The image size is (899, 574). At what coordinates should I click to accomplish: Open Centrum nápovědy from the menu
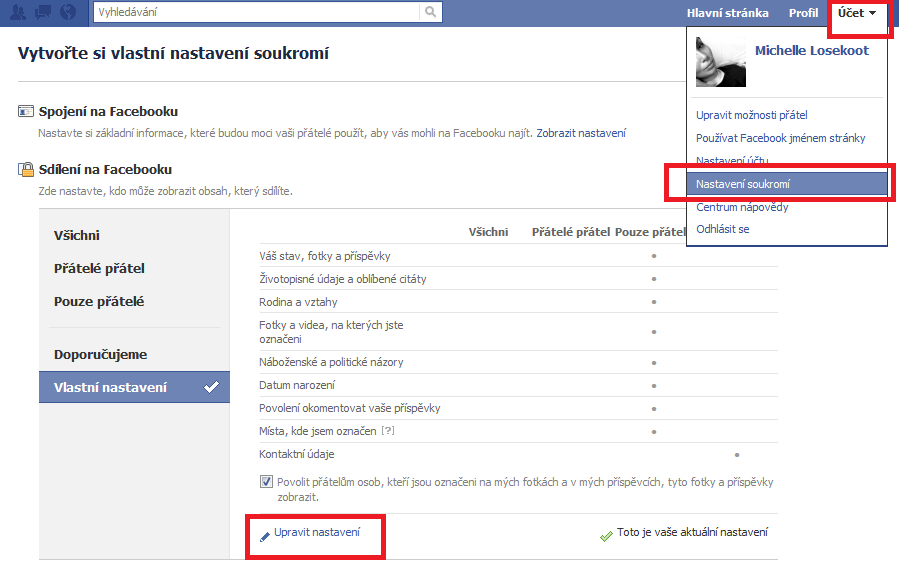pyautogui.click(x=742, y=207)
